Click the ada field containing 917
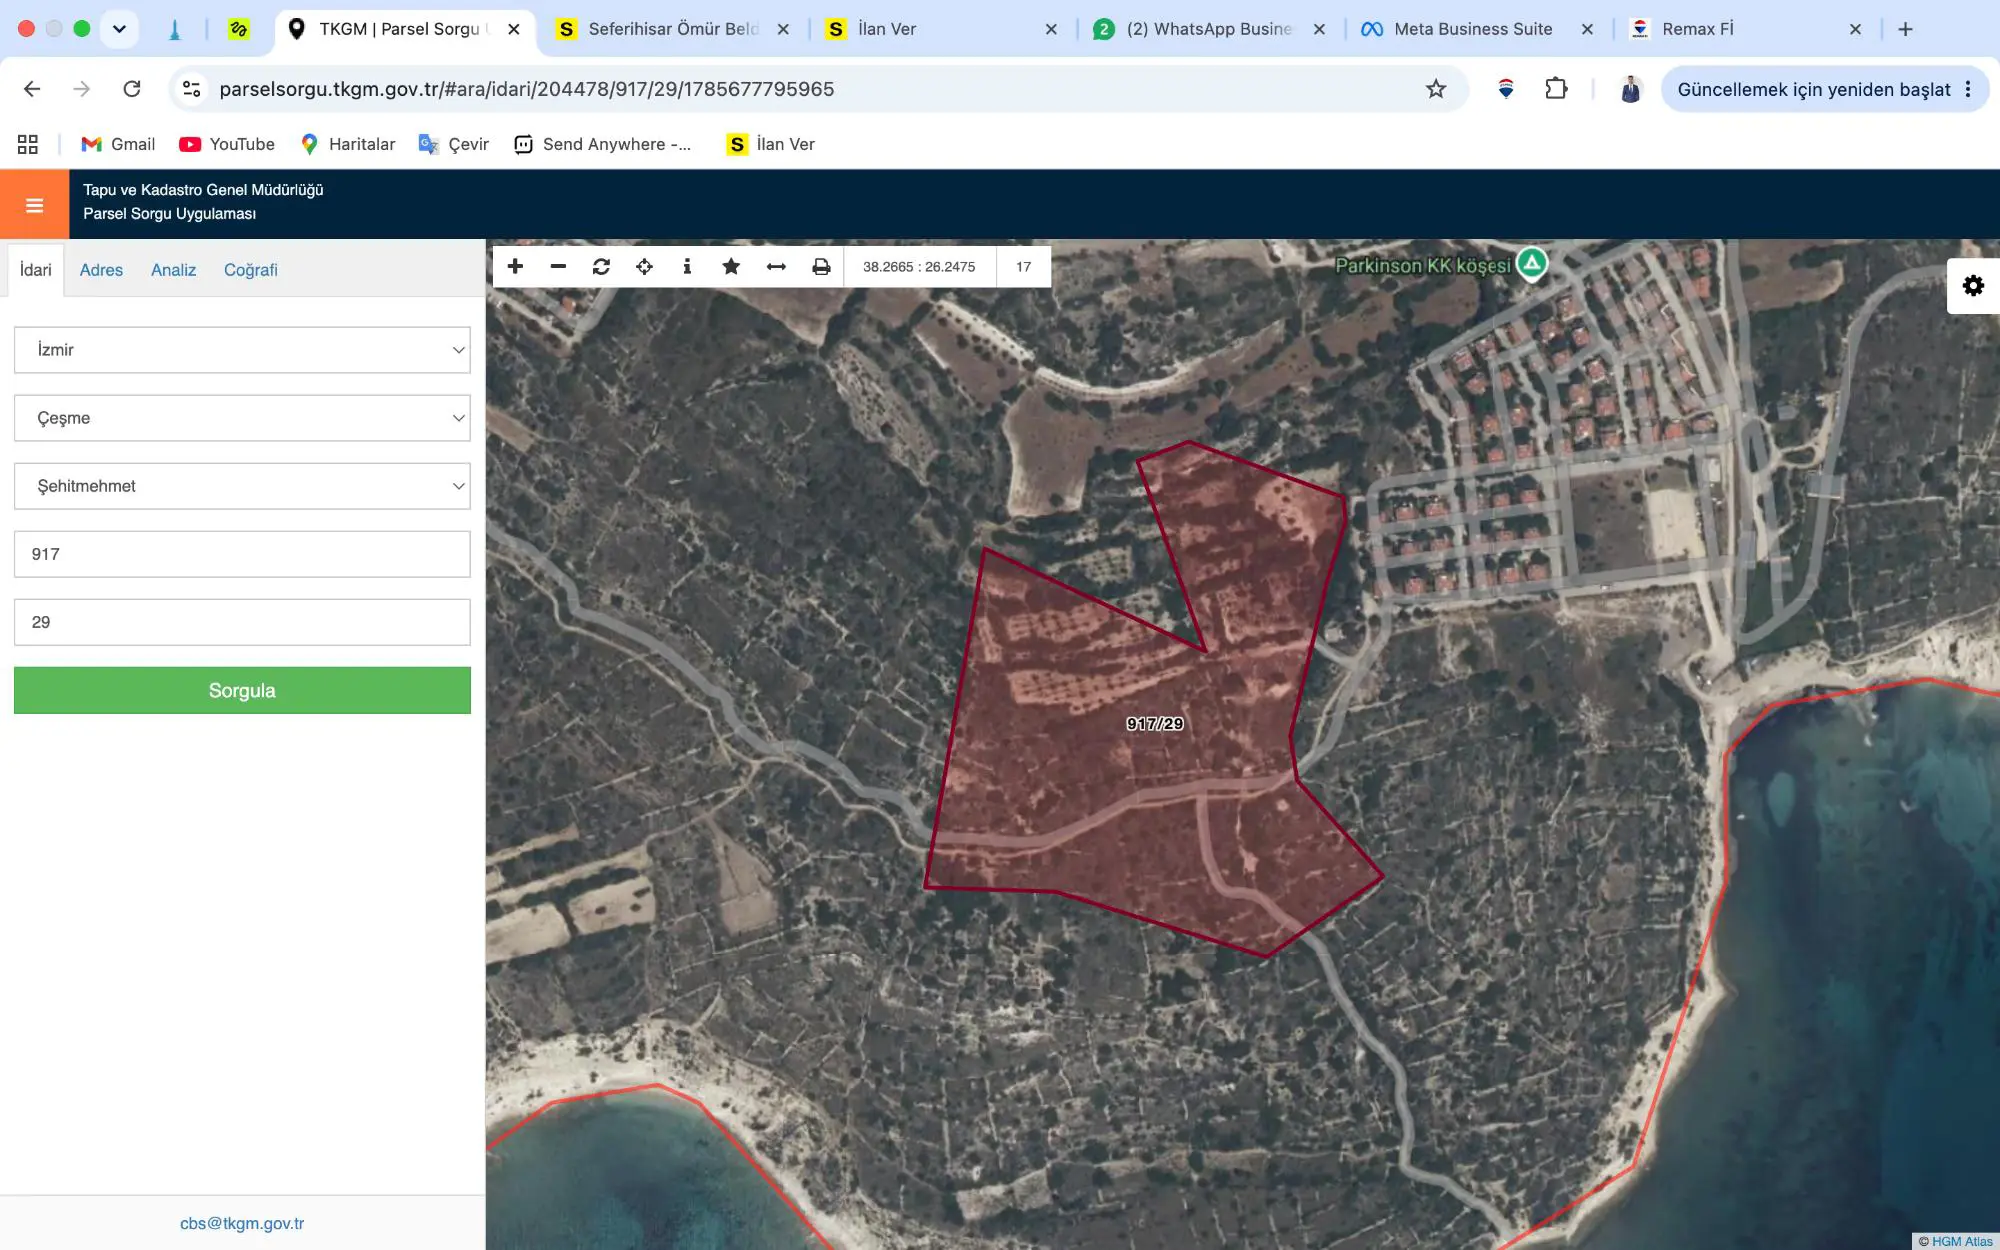This screenshot has height=1250, width=2000. tap(242, 554)
